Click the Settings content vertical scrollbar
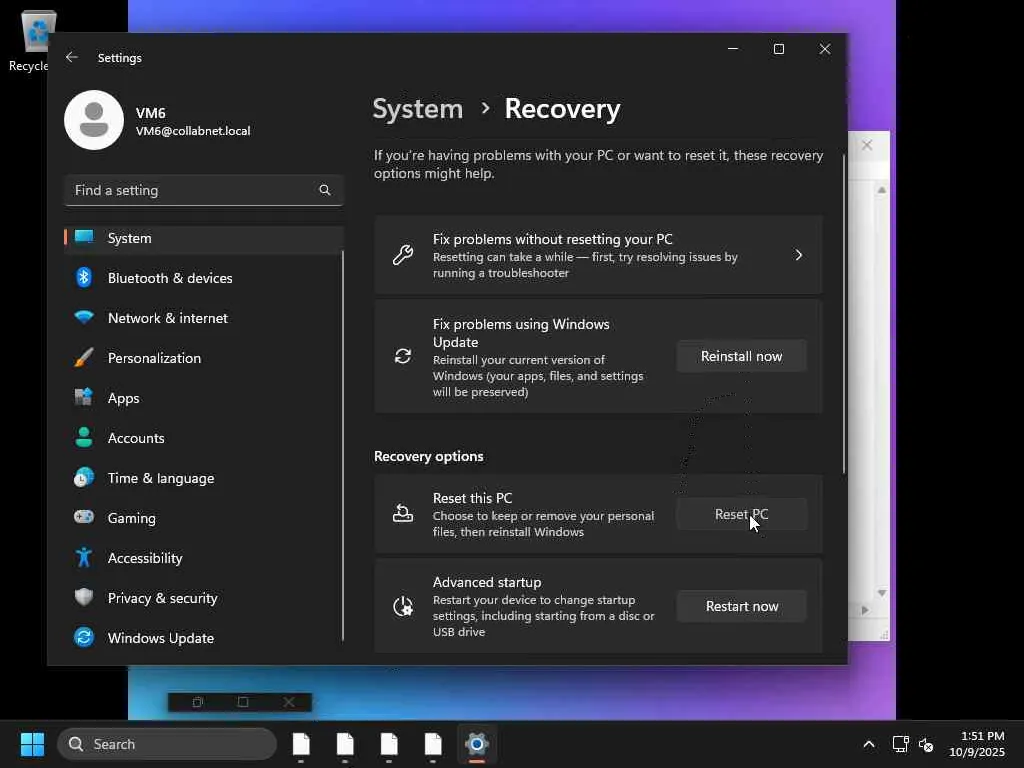This screenshot has height=768, width=1024. (x=844, y=314)
